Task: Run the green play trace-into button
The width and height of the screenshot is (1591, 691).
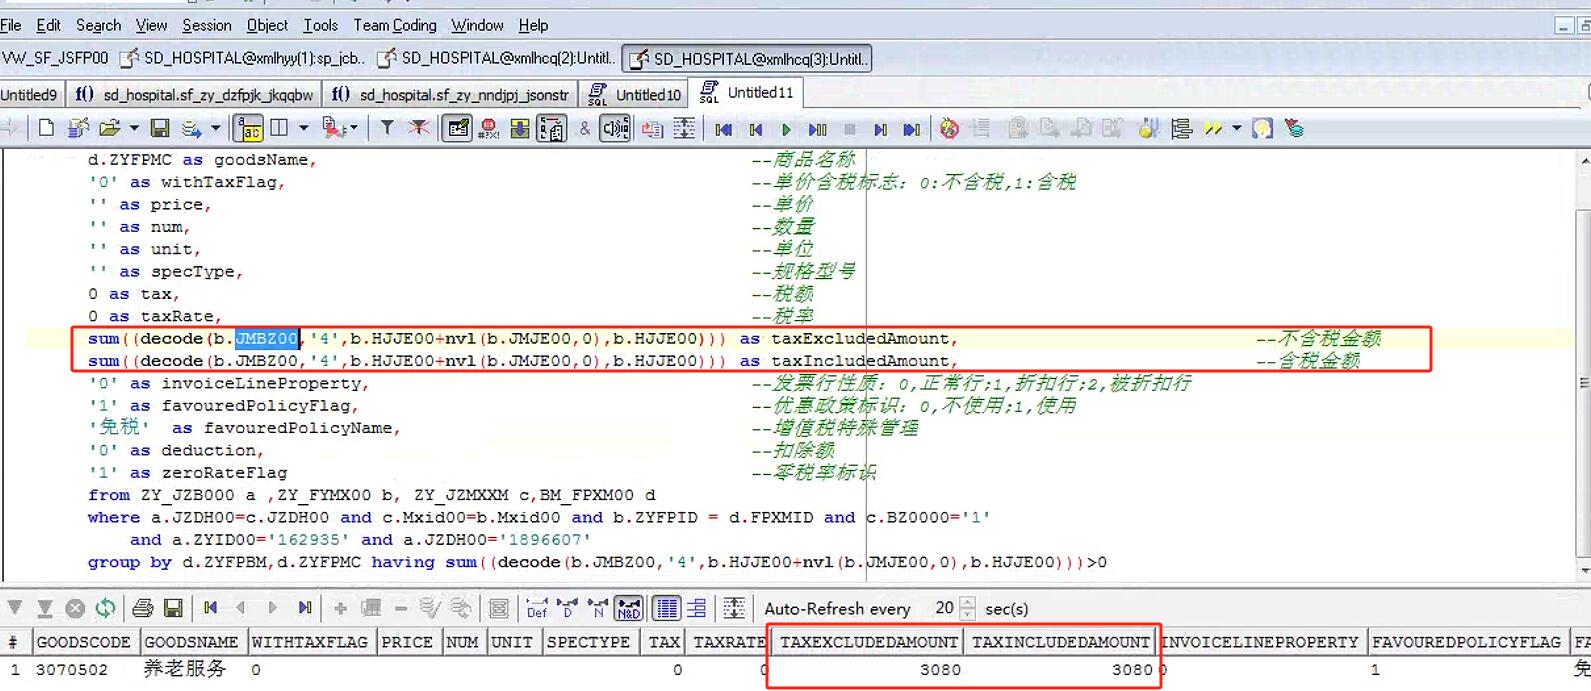Action: click(x=786, y=129)
